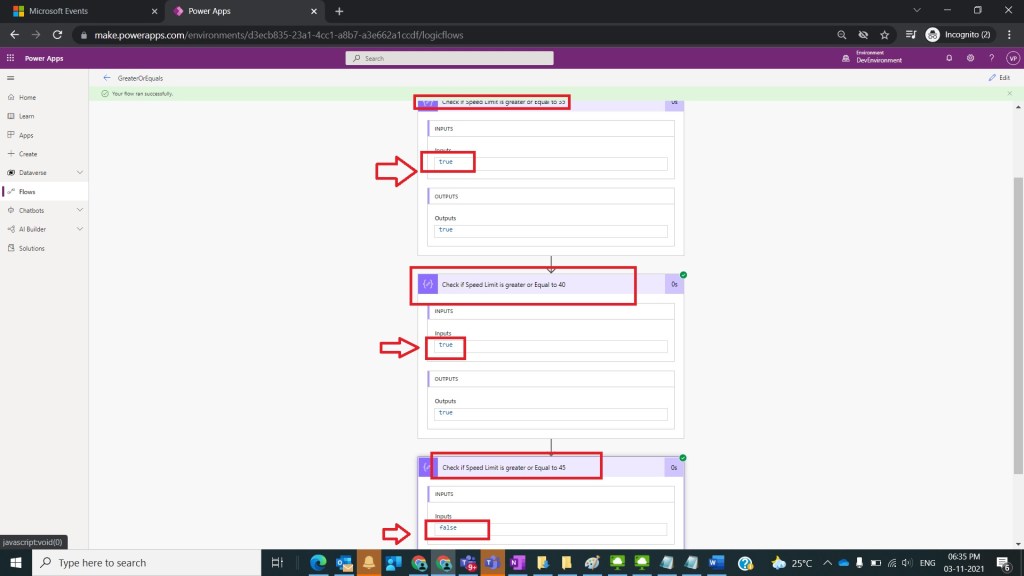Dismiss the flow ran successfully banner
1024x576 pixels.
point(1008,93)
